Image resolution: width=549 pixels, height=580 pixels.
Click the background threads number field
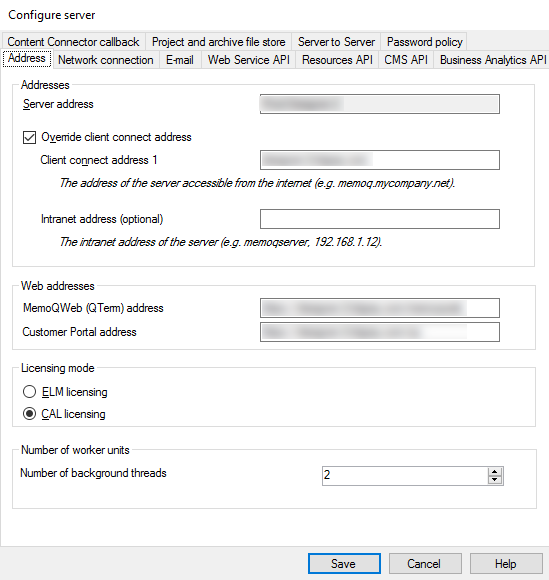pos(405,476)
